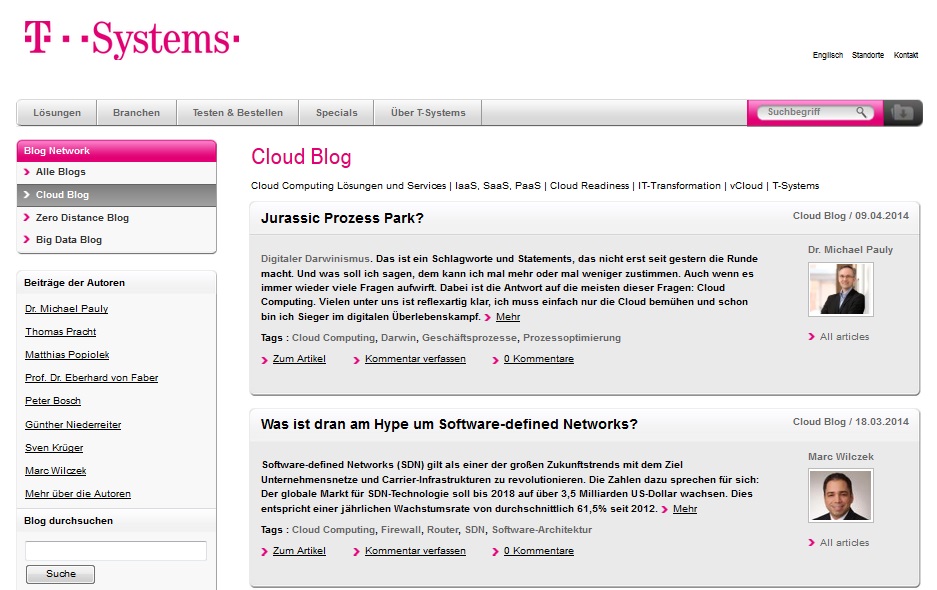This screenshot has height=590, width=937.
Task: Click the Suche button
Action: coord(60,574)
